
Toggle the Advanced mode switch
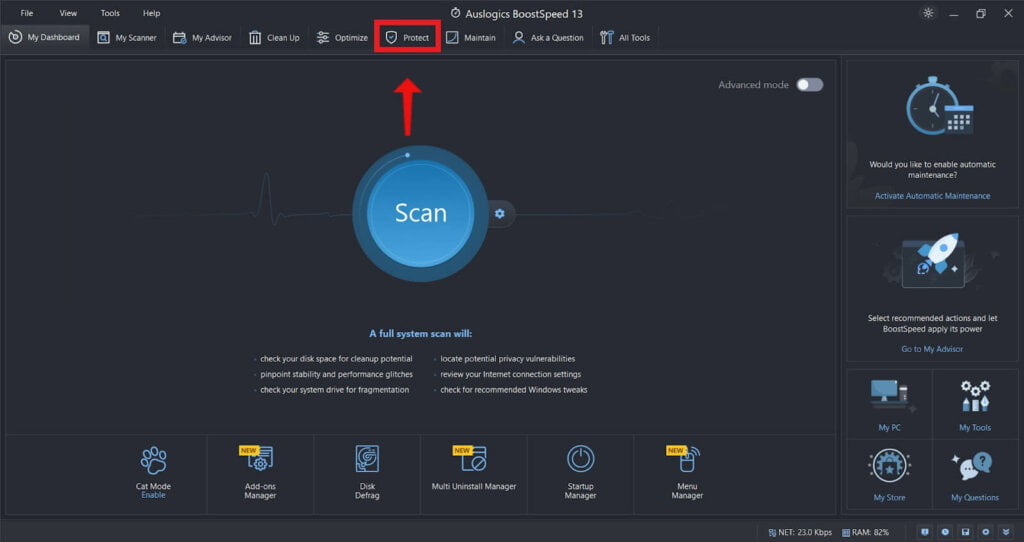point(810,85)
